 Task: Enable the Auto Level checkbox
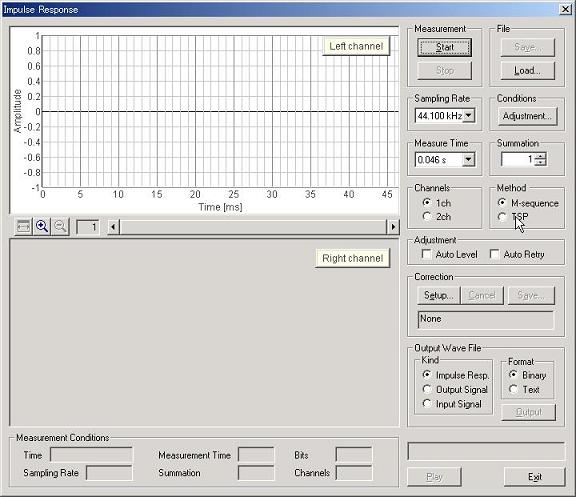[426, 254]
